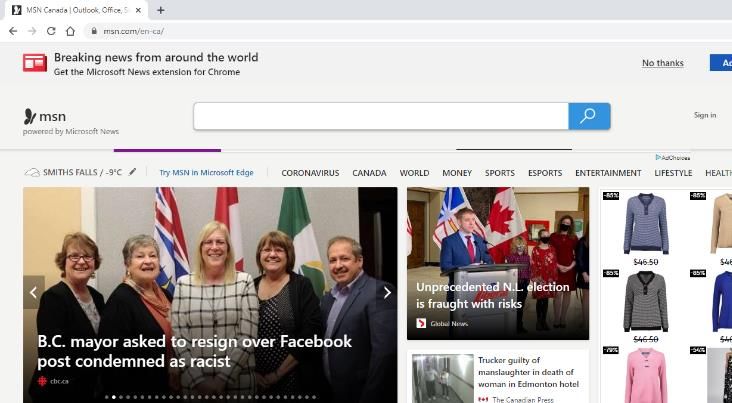The width and height of the screenshot is (732, 403).
Task: Open the Smiths Falls weather link
Action: 82,172
